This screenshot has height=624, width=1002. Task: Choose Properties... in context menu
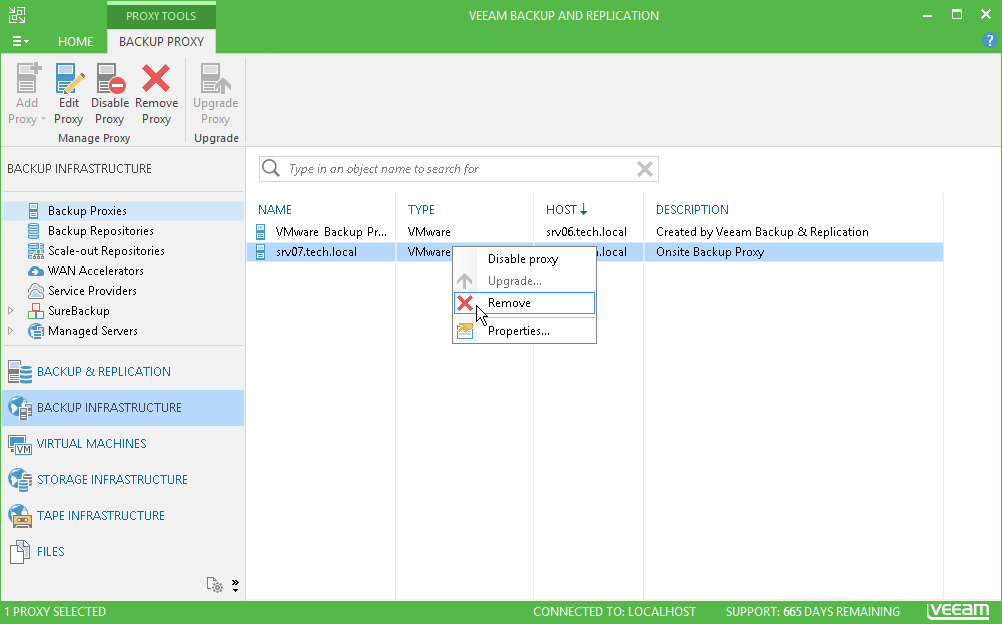[524, 331]
